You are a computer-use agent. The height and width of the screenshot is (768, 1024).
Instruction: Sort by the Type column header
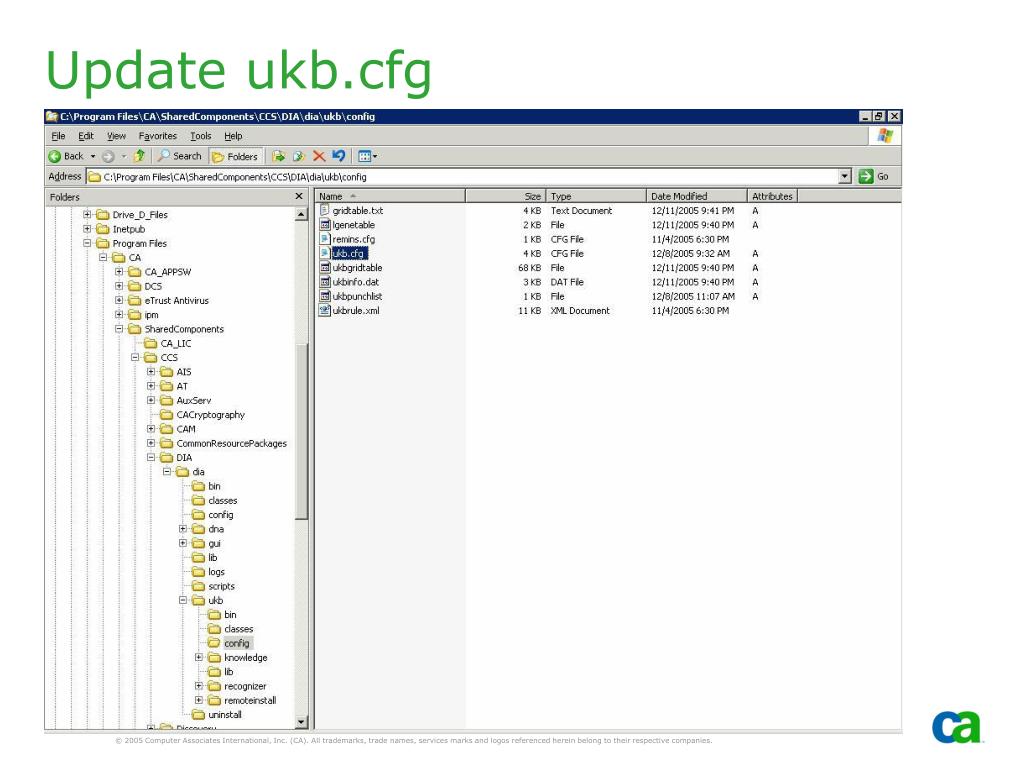pos(596,196)
